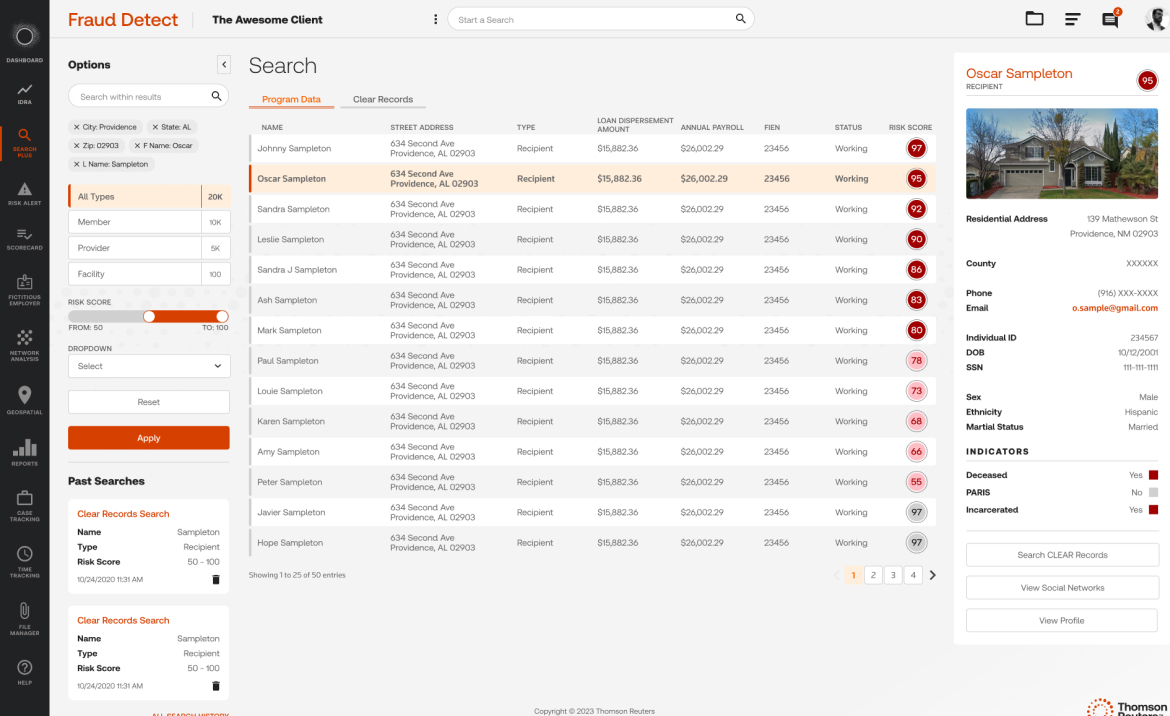Click Search CLEAR Records button
Viewport: 1170px width, 716px height.
point(1063,555)
